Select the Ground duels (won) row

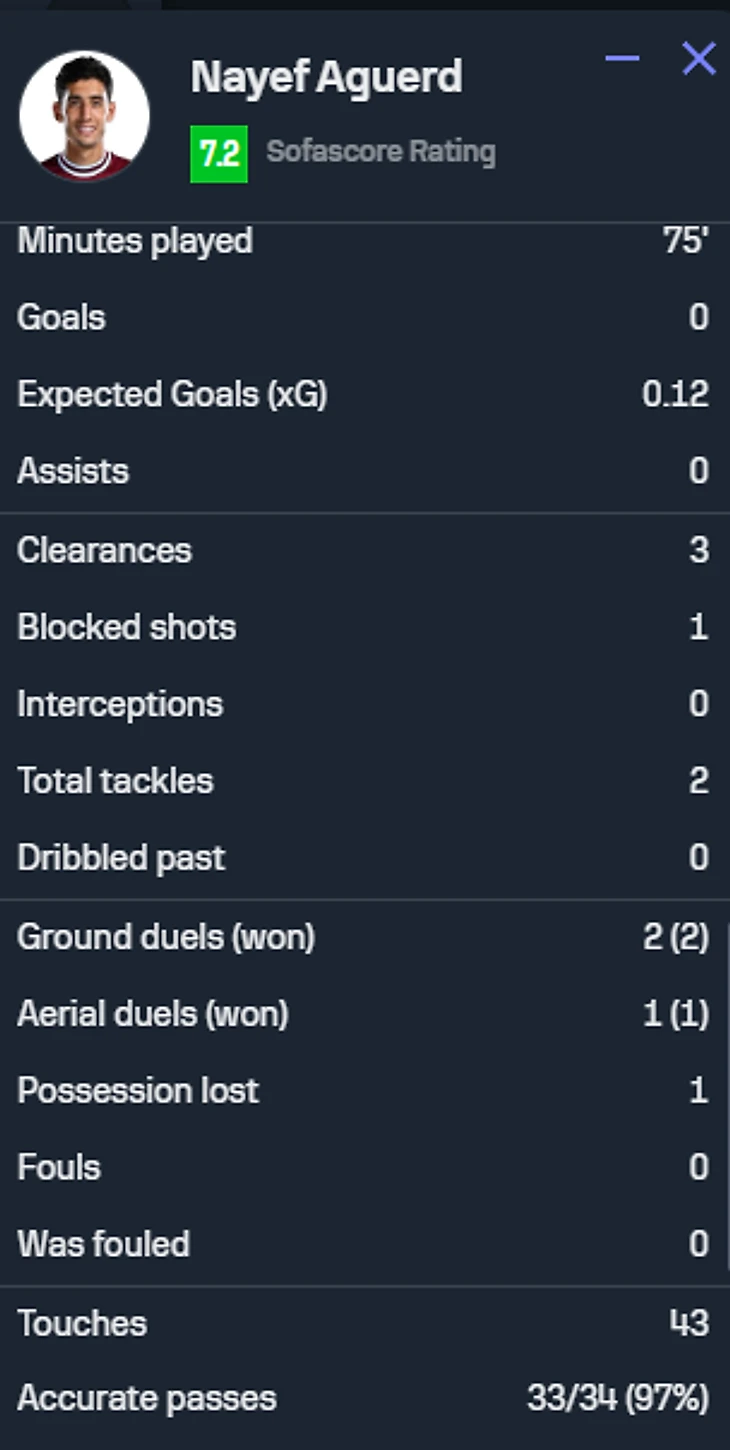click(363, 937)
